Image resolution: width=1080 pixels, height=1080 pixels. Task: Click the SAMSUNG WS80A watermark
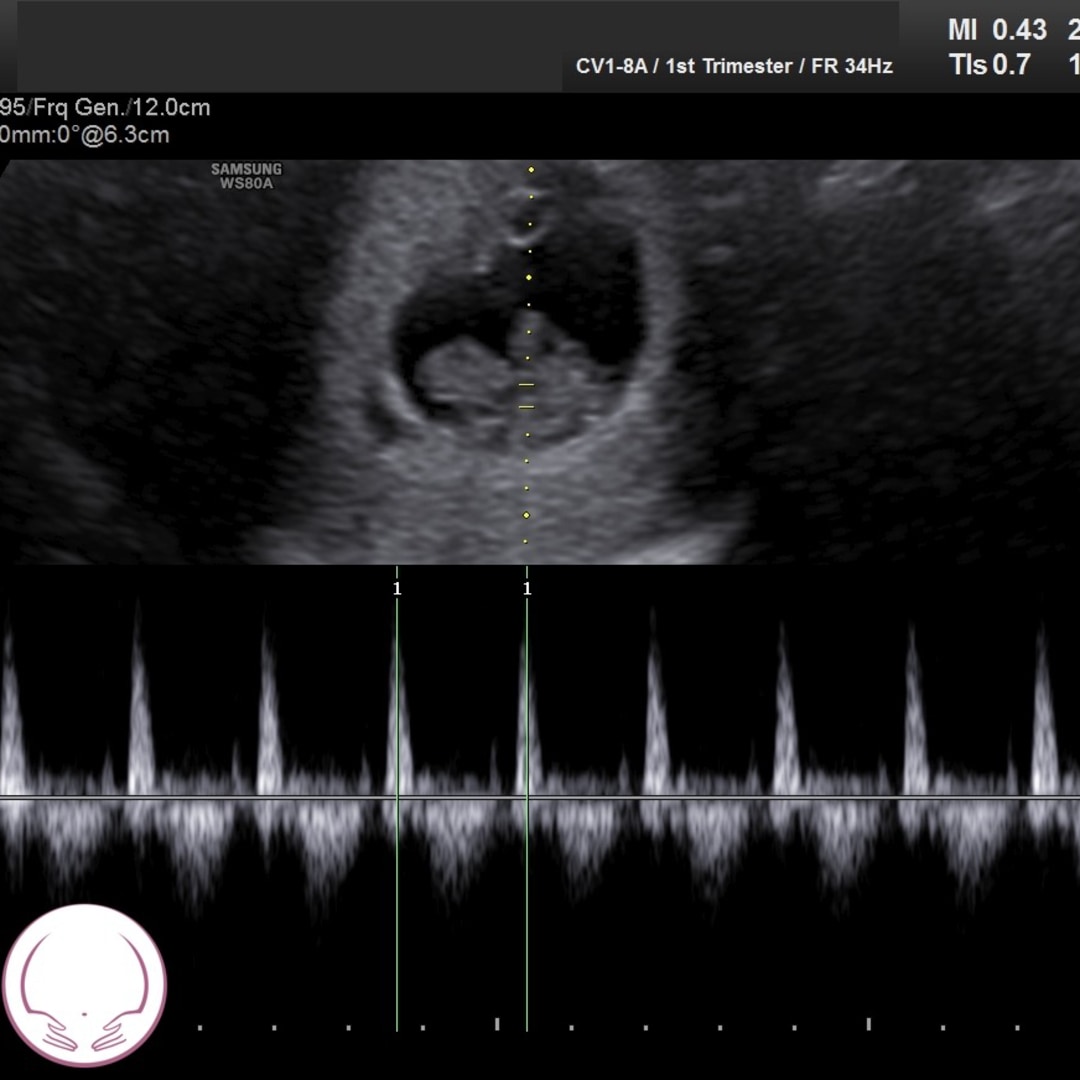click(246, 176)
